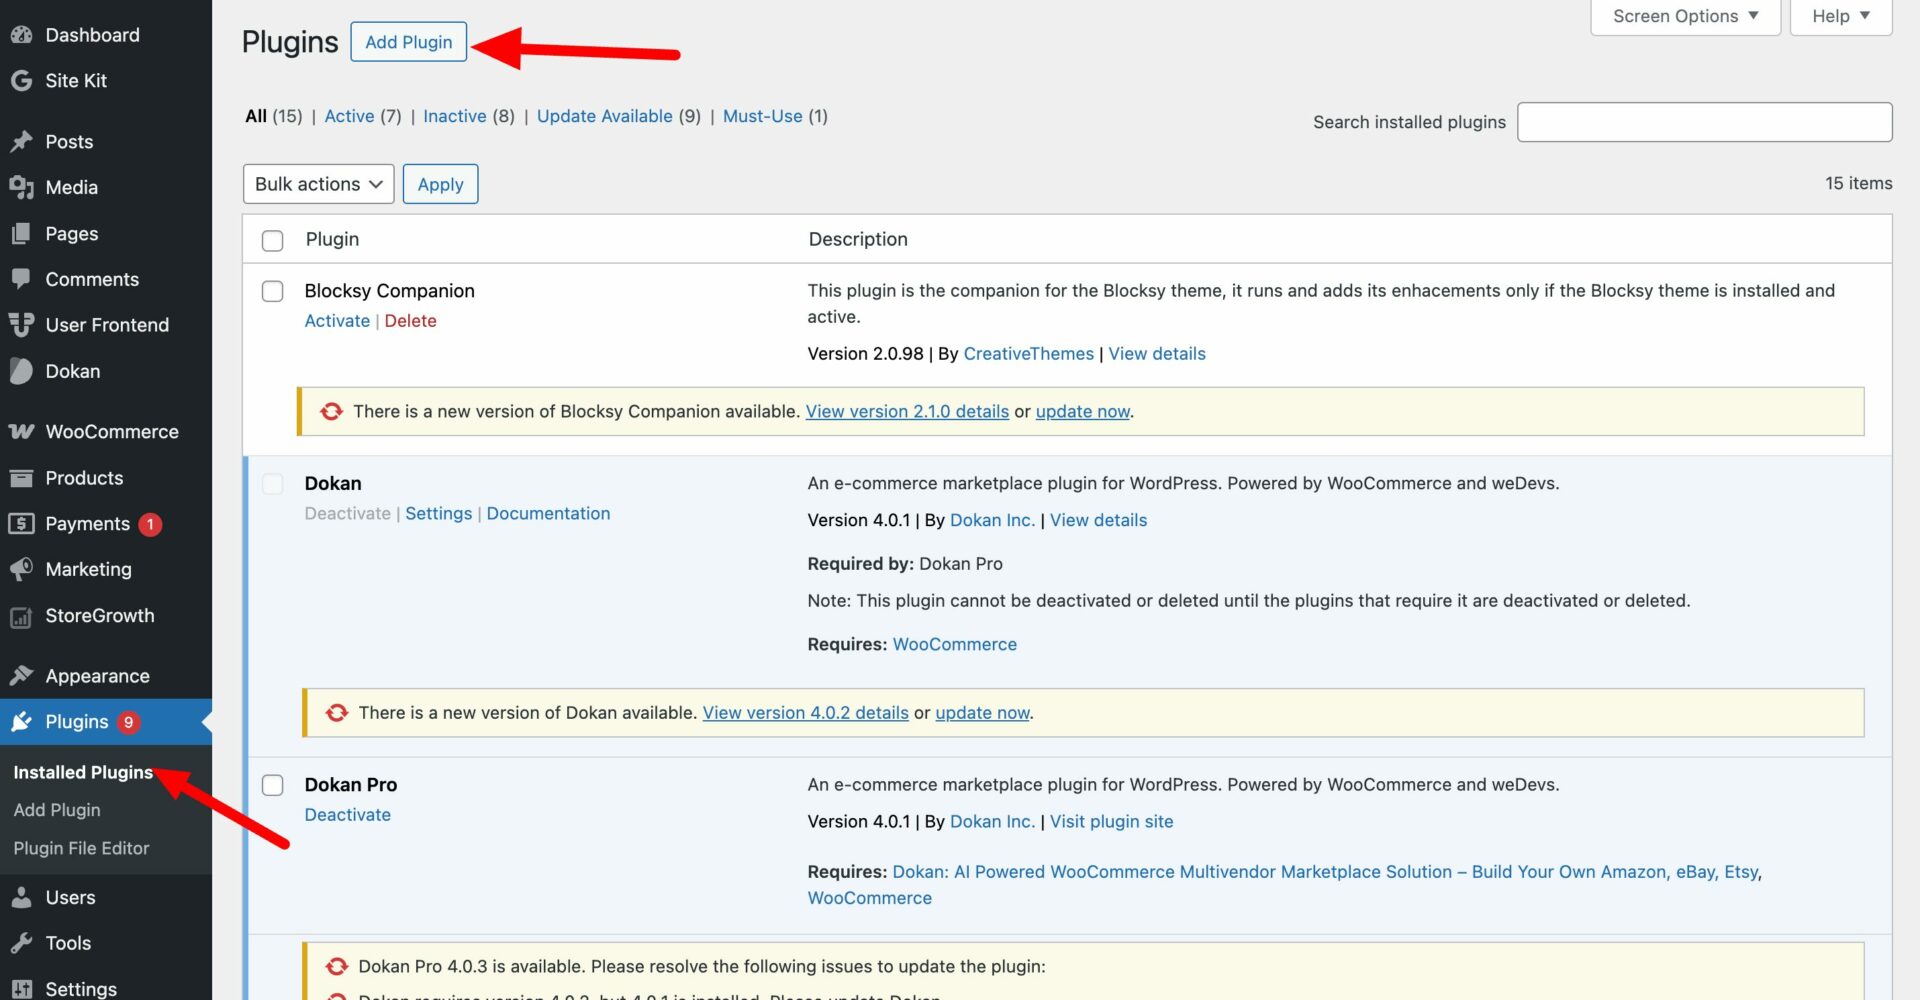Check the Blocksy Companion plugin checkbox
This screenshot has height=1000, width=1920.
click(x=272, y=291)
